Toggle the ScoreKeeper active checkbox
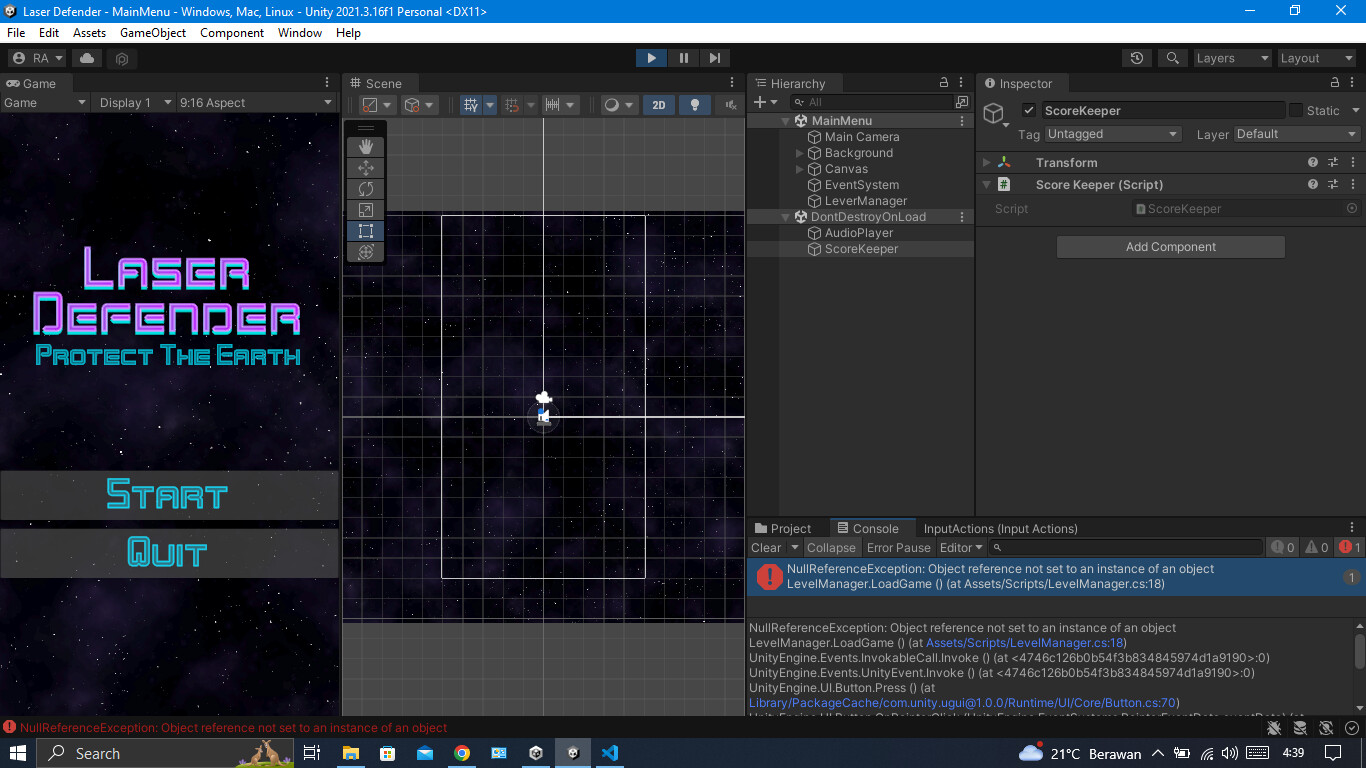Viewport: 1366px width, 768px height. 1028,111
